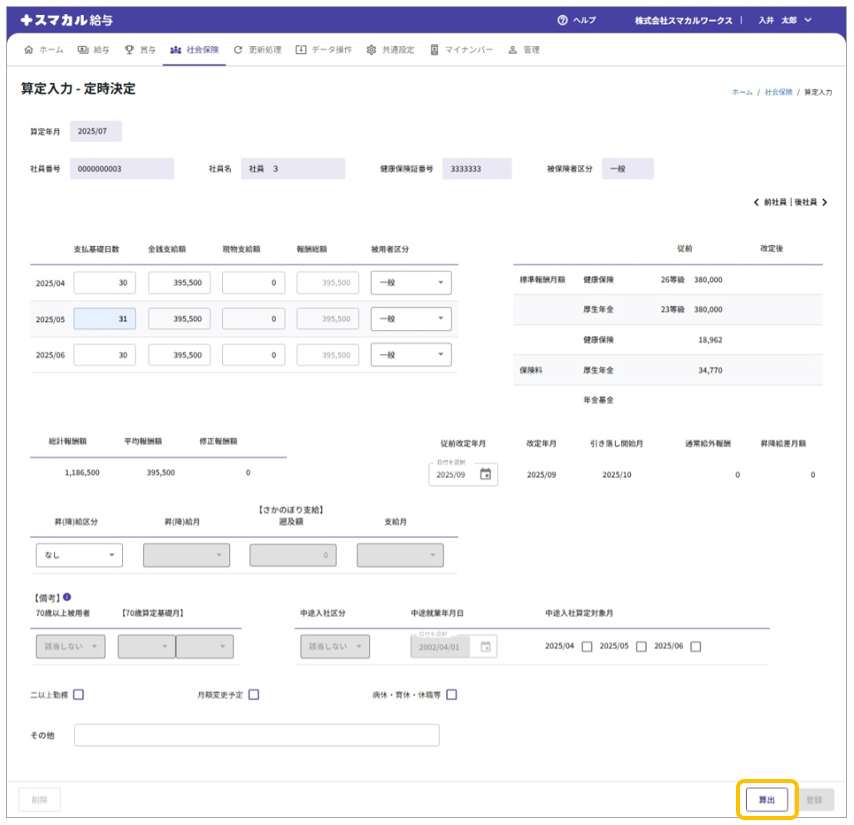
Task: Click the info icon beside 備考
Action: coord(67,597)
